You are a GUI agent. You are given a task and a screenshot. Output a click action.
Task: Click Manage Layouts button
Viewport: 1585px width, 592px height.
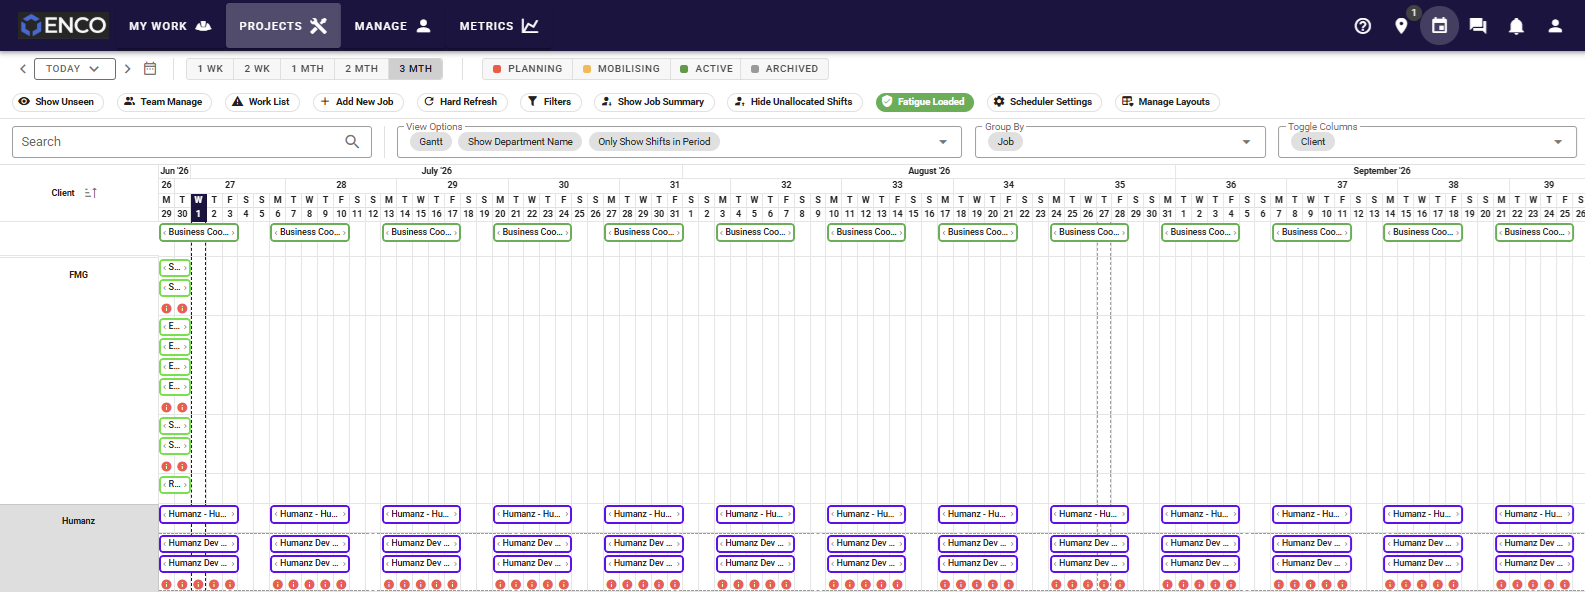(1166, 102)
